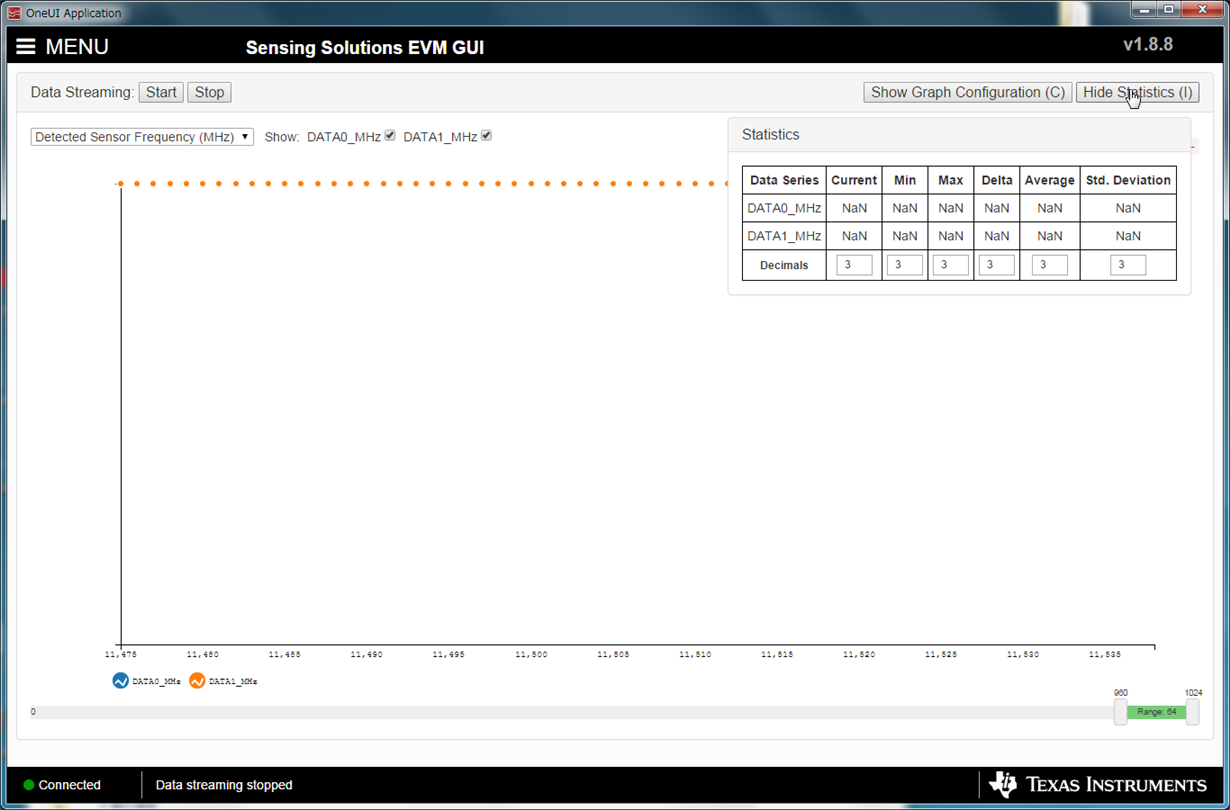Click the green Range: 64 slider bar
1230x810 pixels.
1156,712
